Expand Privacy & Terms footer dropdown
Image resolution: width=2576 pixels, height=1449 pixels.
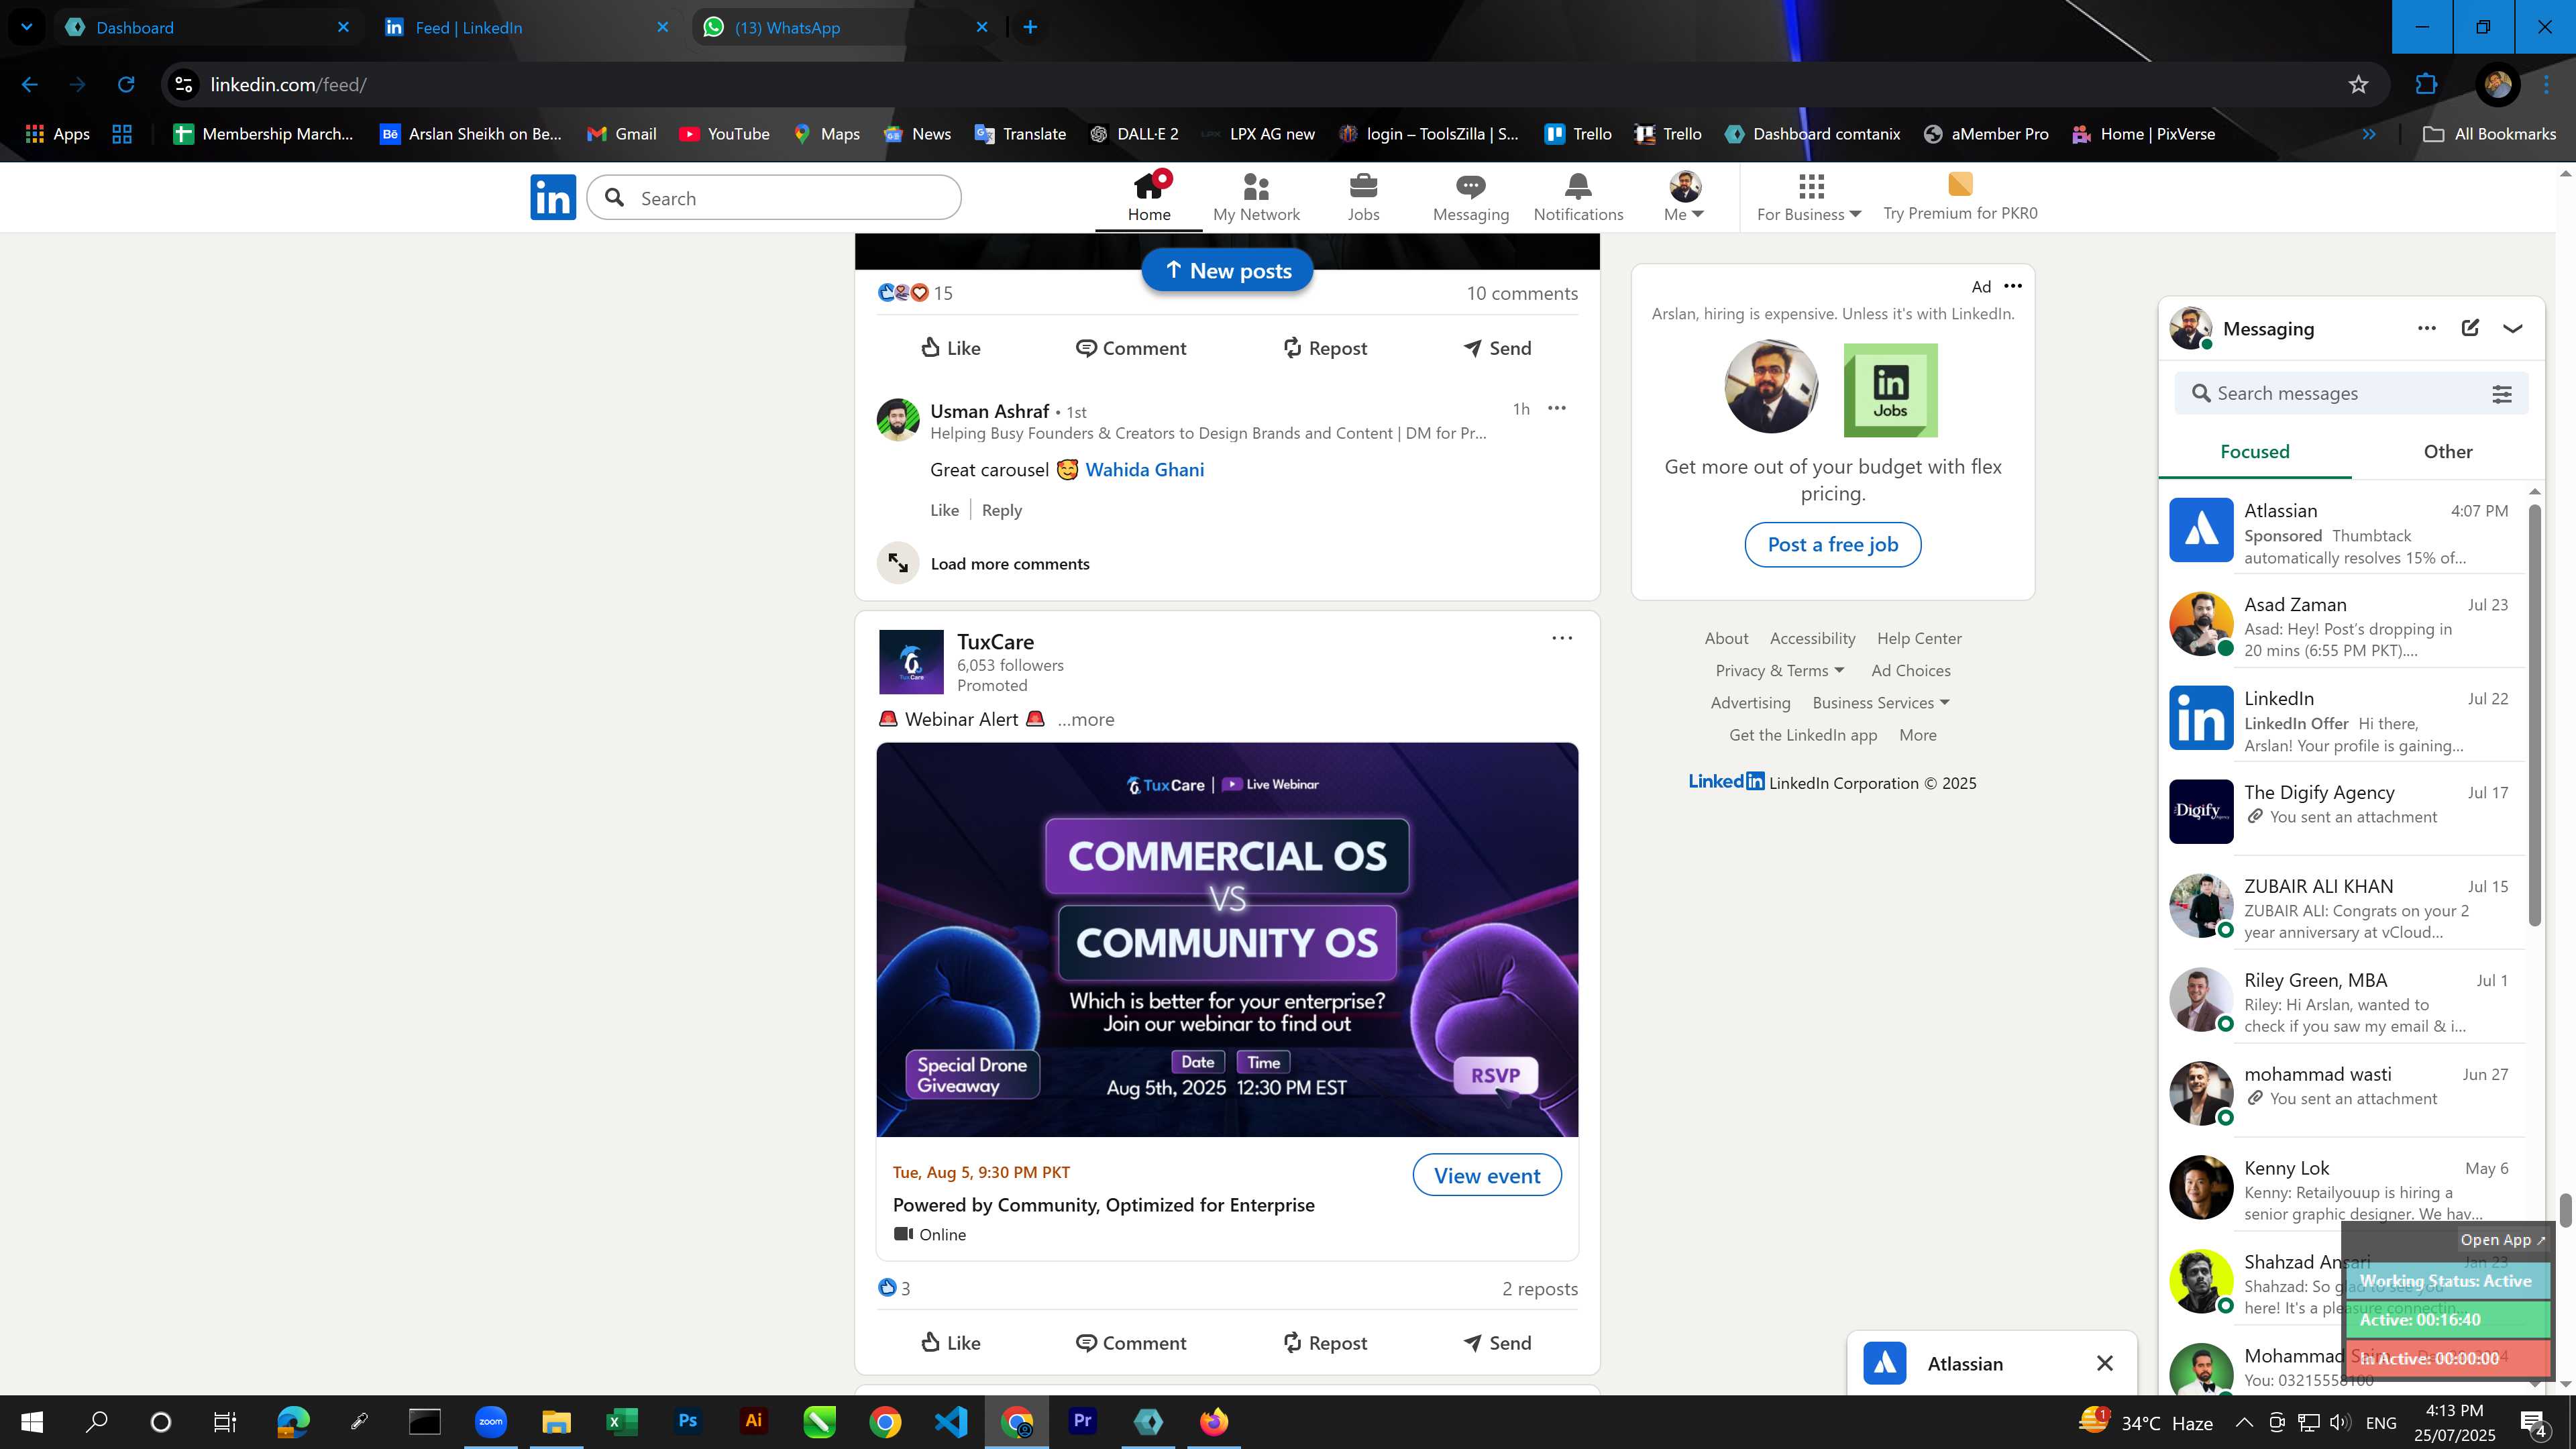point(1779,670)
